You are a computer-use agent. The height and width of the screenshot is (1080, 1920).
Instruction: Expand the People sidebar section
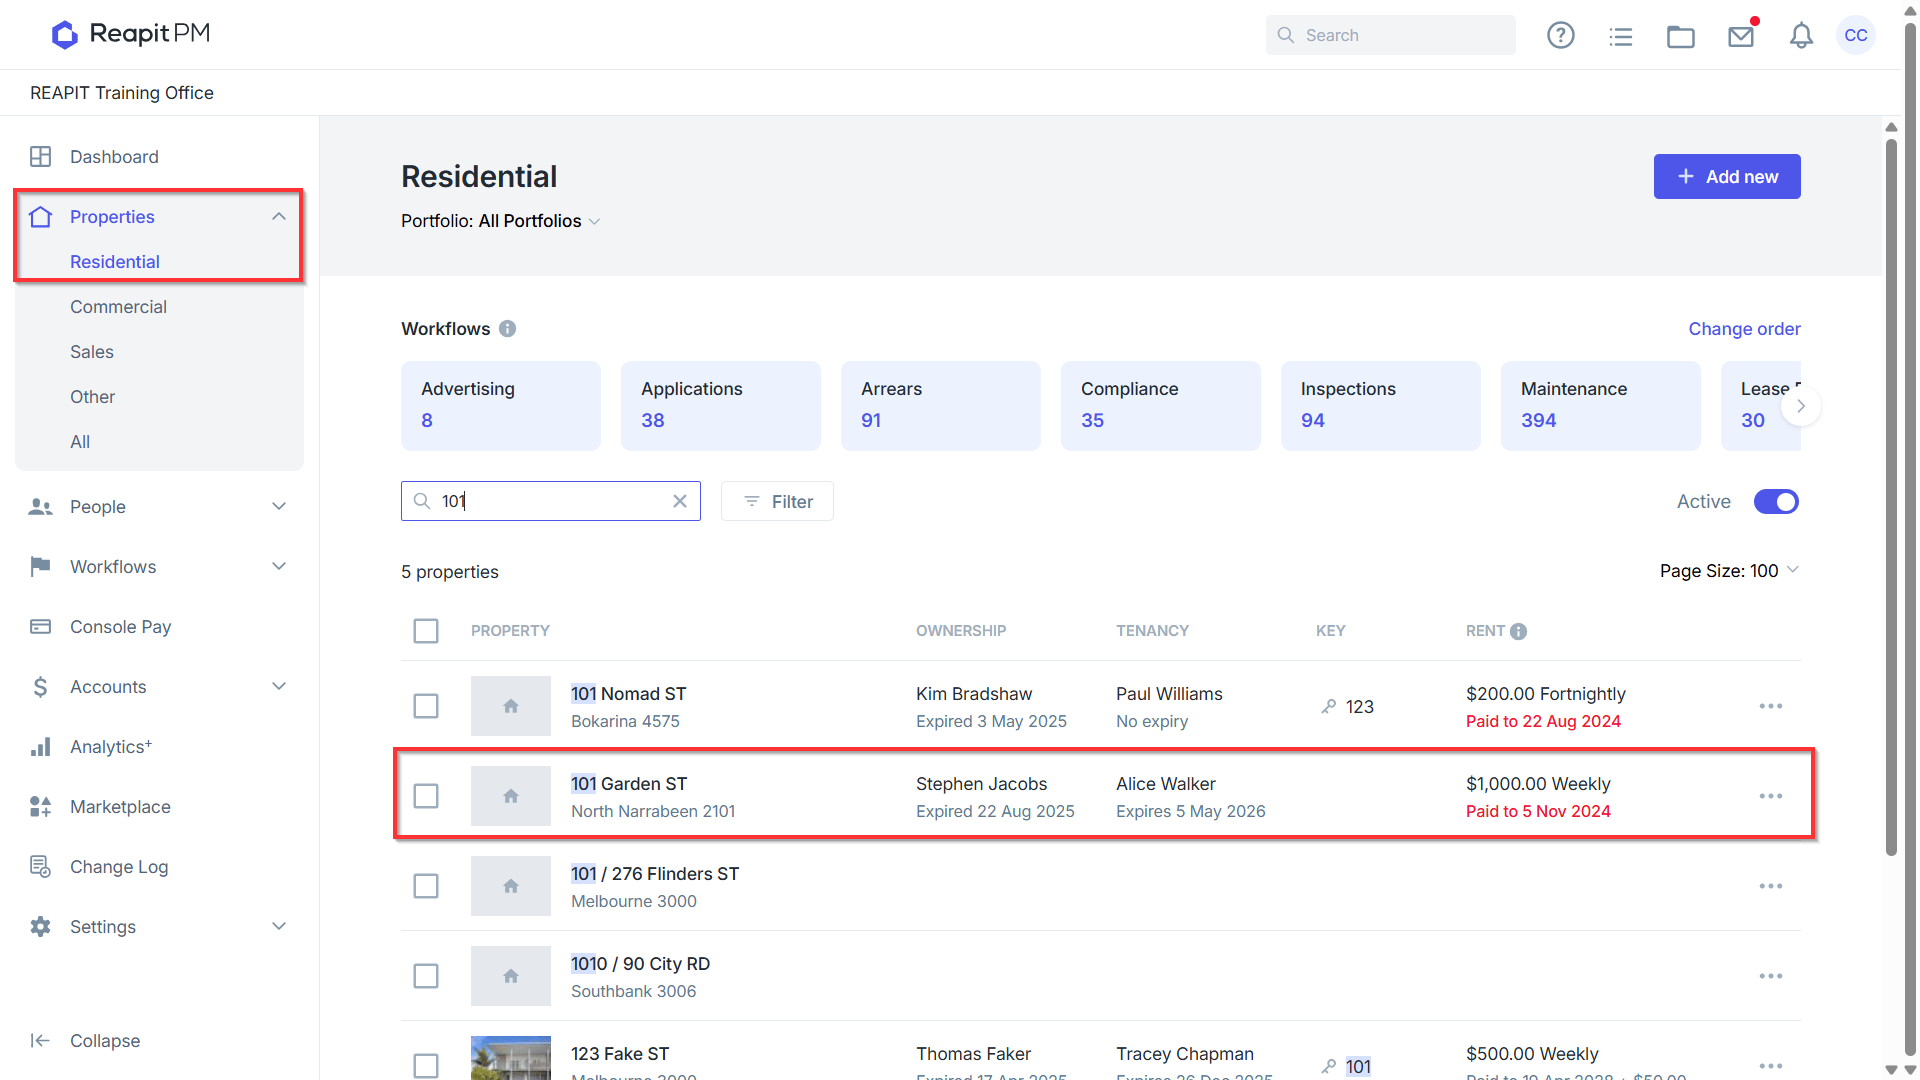(160, 507)
